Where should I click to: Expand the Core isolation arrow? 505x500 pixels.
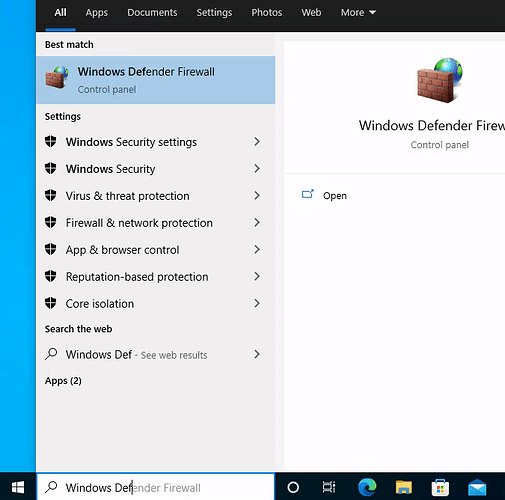tap(257, 303)
